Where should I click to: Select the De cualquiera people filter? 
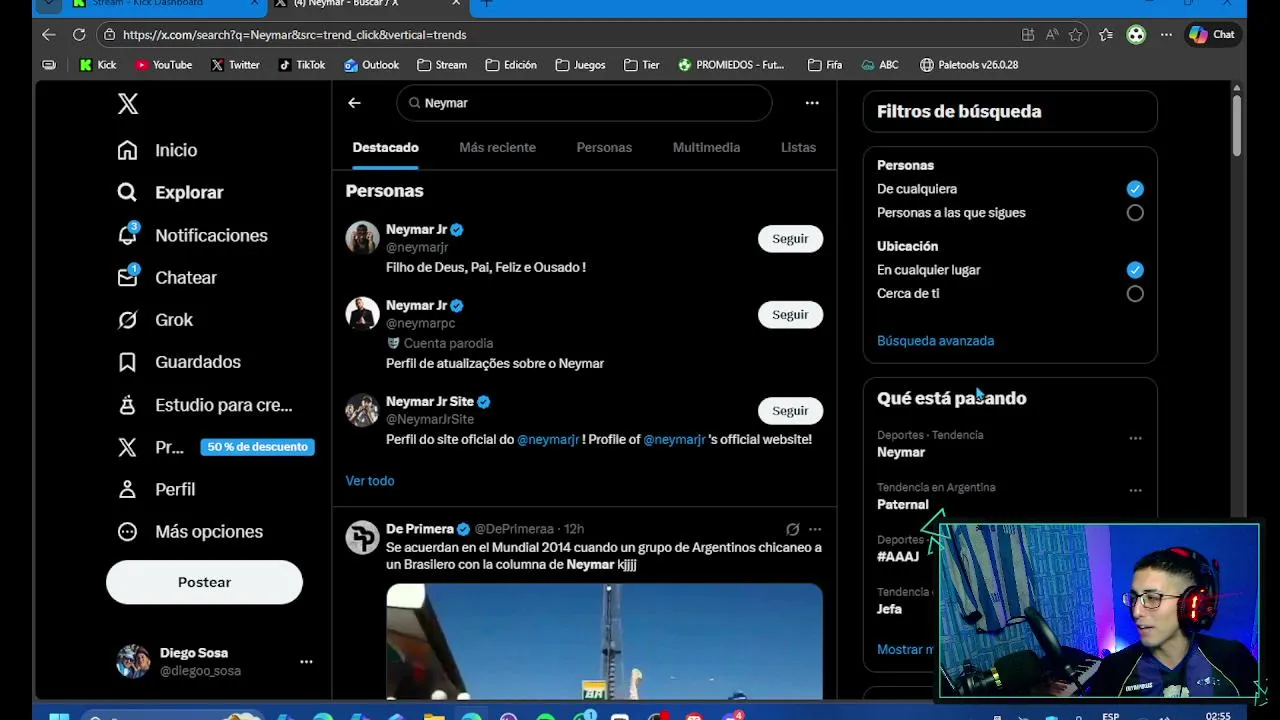[x=1135, y=189]
